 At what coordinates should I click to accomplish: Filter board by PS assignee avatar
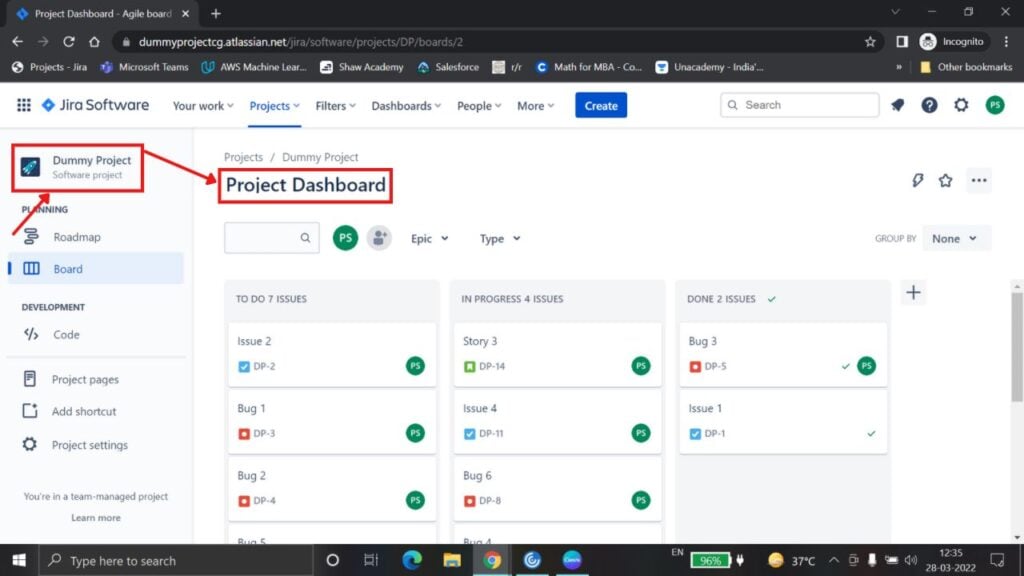[345, 238]
